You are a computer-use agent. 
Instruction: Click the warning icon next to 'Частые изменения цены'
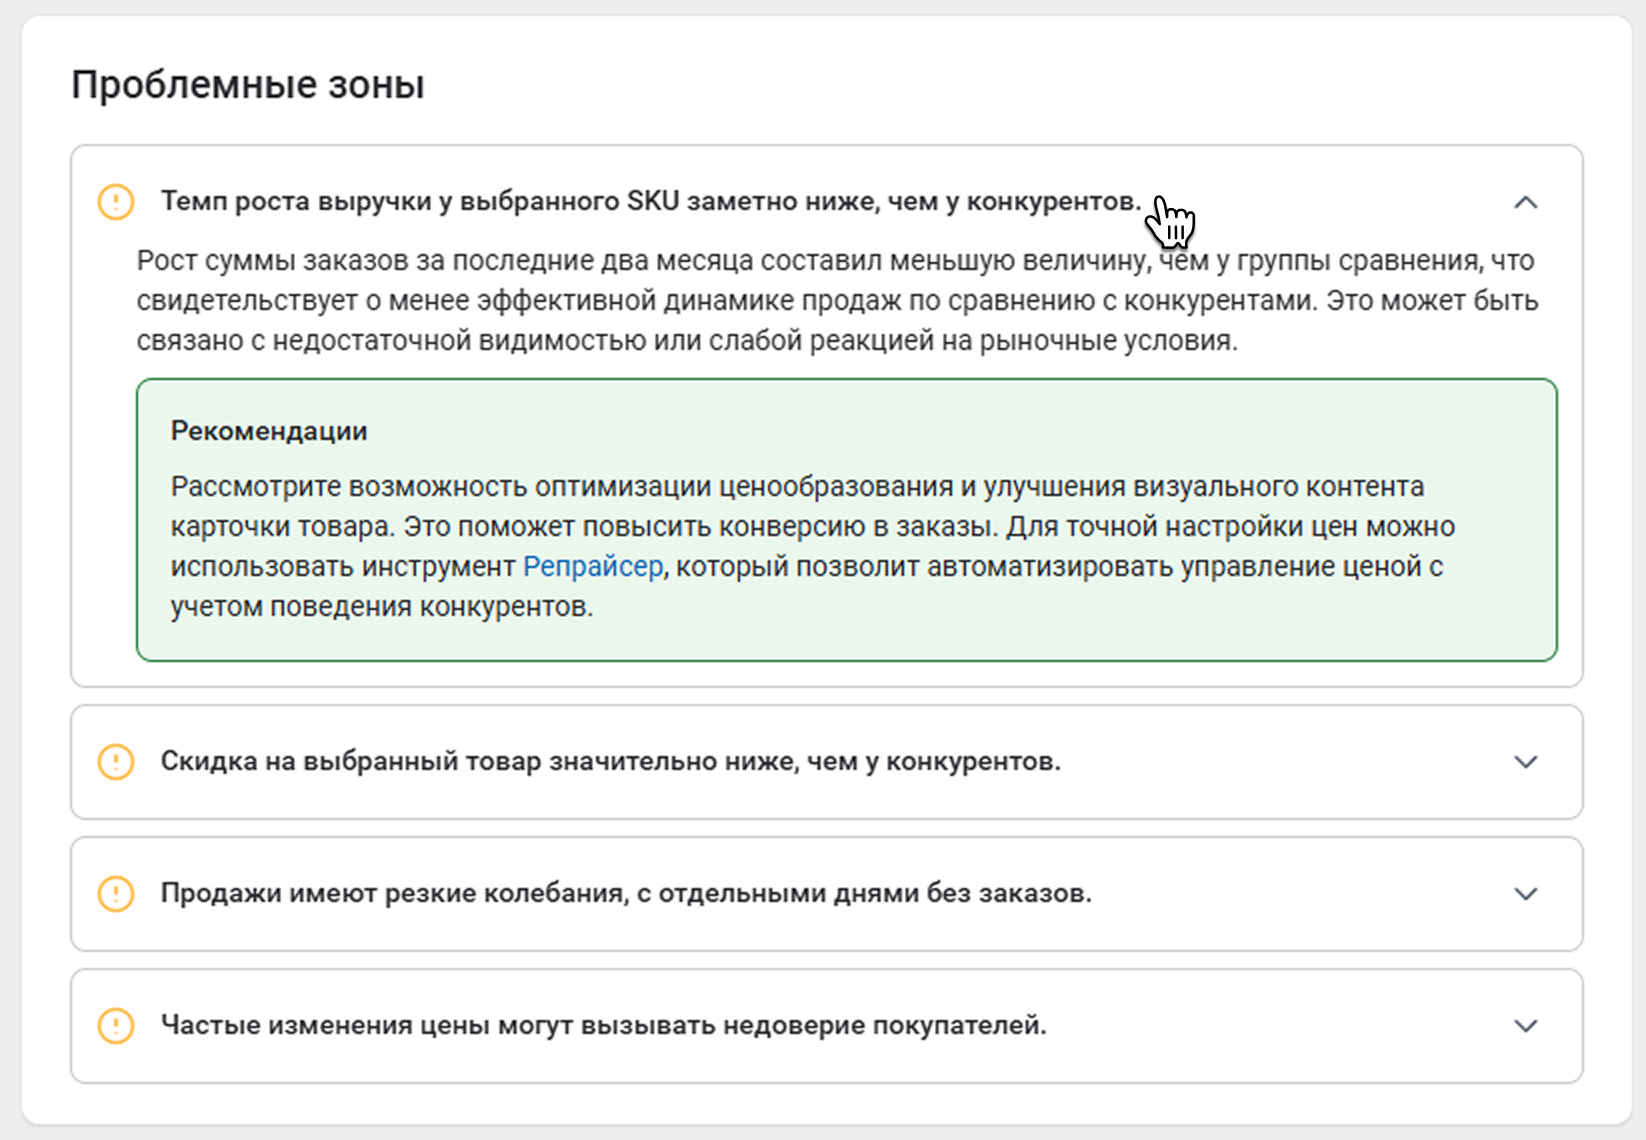pyautogui.click(x=116, y=1026)
